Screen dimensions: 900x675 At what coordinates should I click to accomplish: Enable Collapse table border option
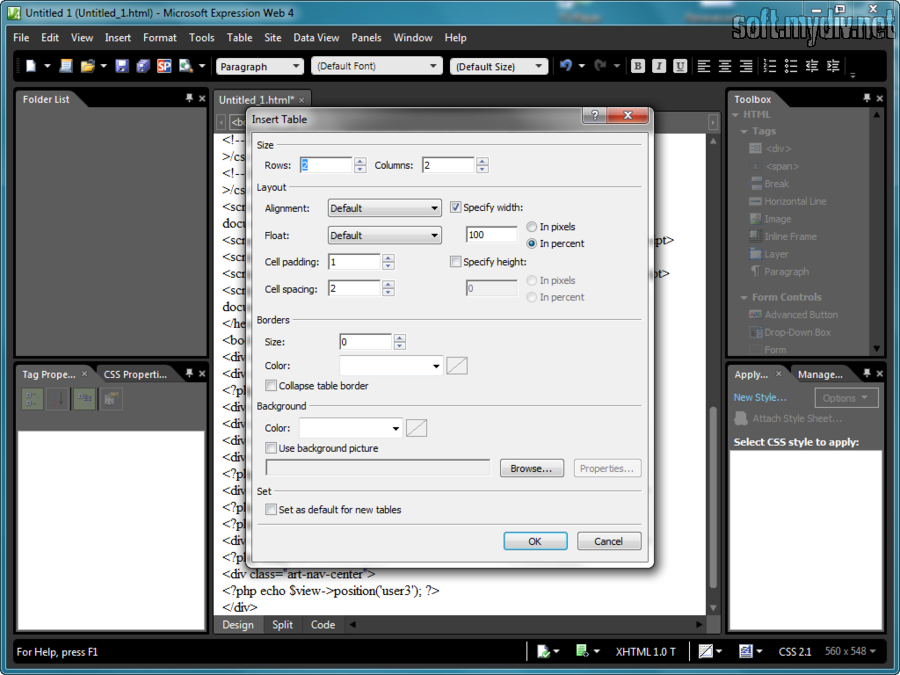[x=271, y=386]
